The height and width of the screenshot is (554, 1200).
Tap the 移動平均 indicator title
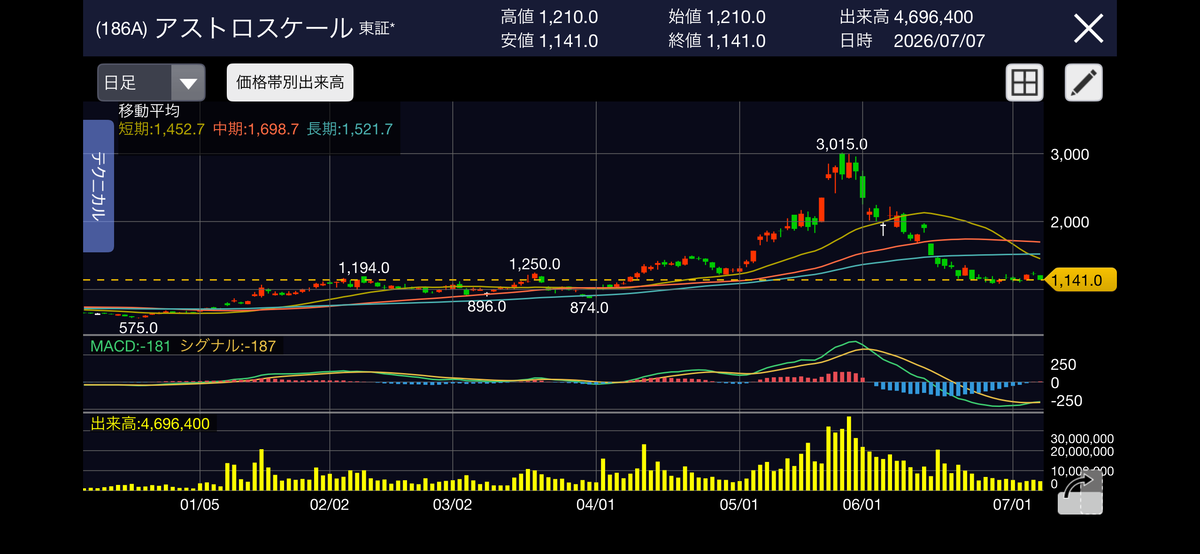[148, 111]
